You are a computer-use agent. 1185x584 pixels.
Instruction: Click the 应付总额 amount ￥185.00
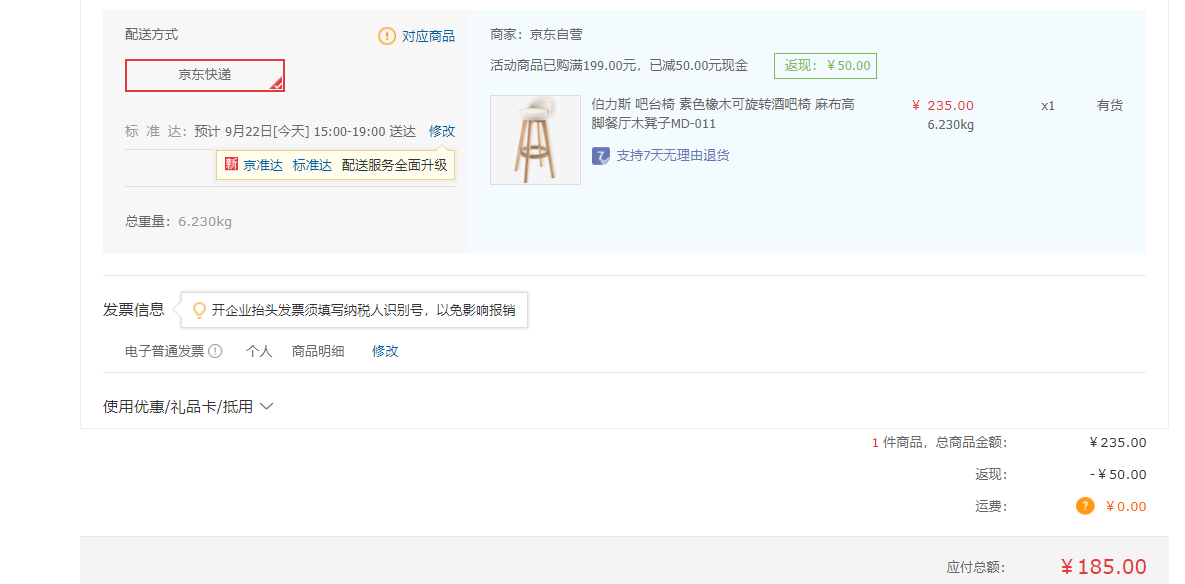pyautogui.click(x=1103, y=567)
